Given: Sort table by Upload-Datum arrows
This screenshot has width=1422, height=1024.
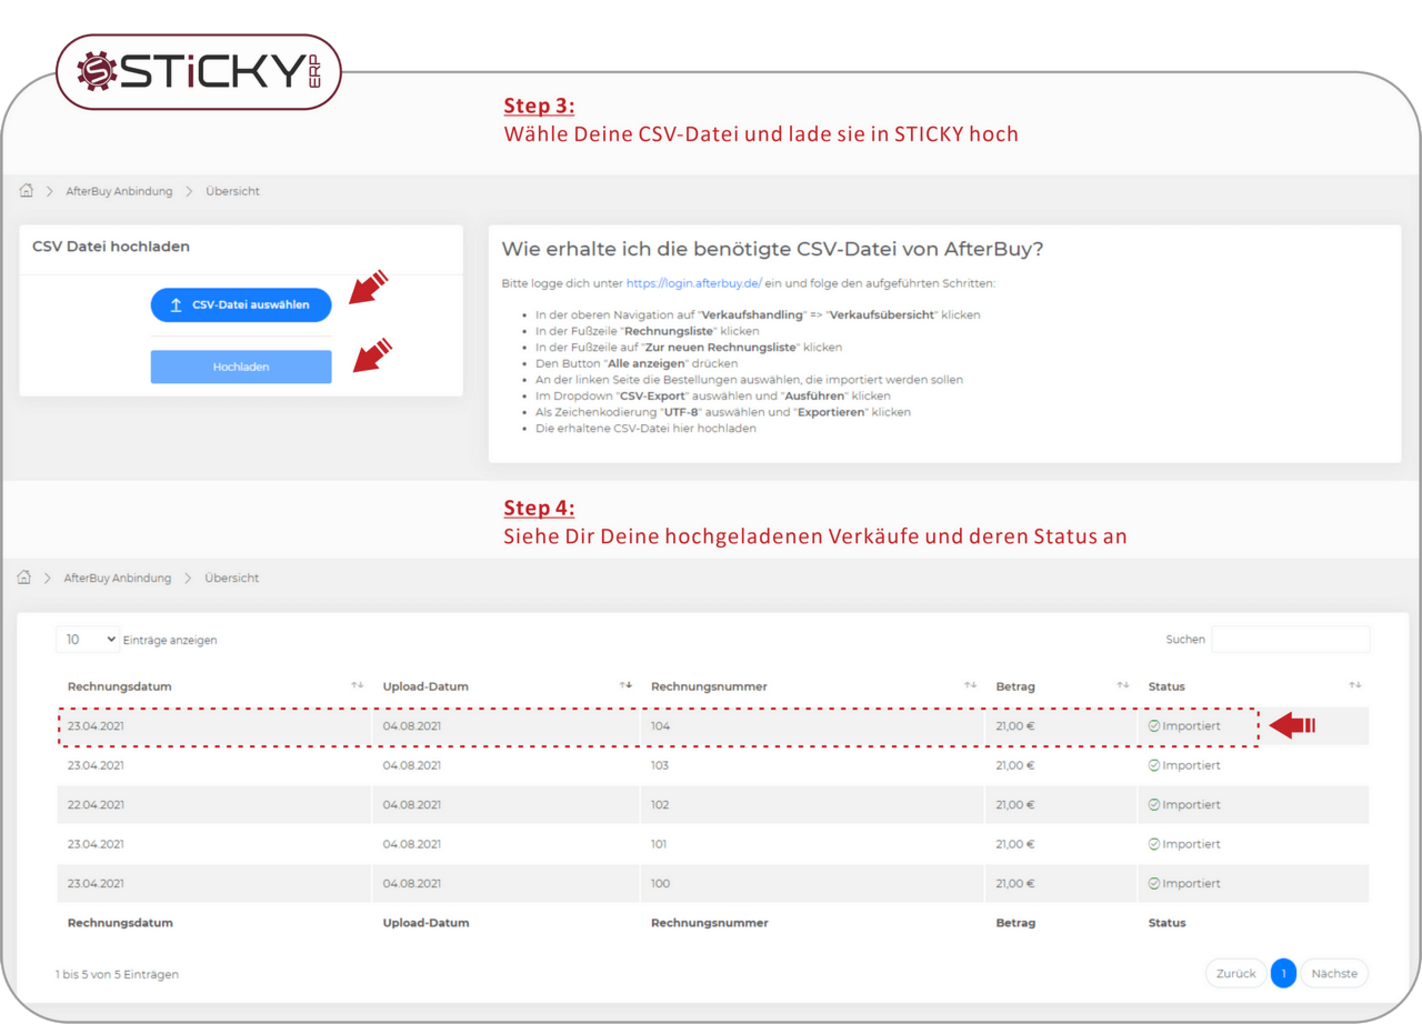Looking at the screenshot, I should [x=625, y=686].
